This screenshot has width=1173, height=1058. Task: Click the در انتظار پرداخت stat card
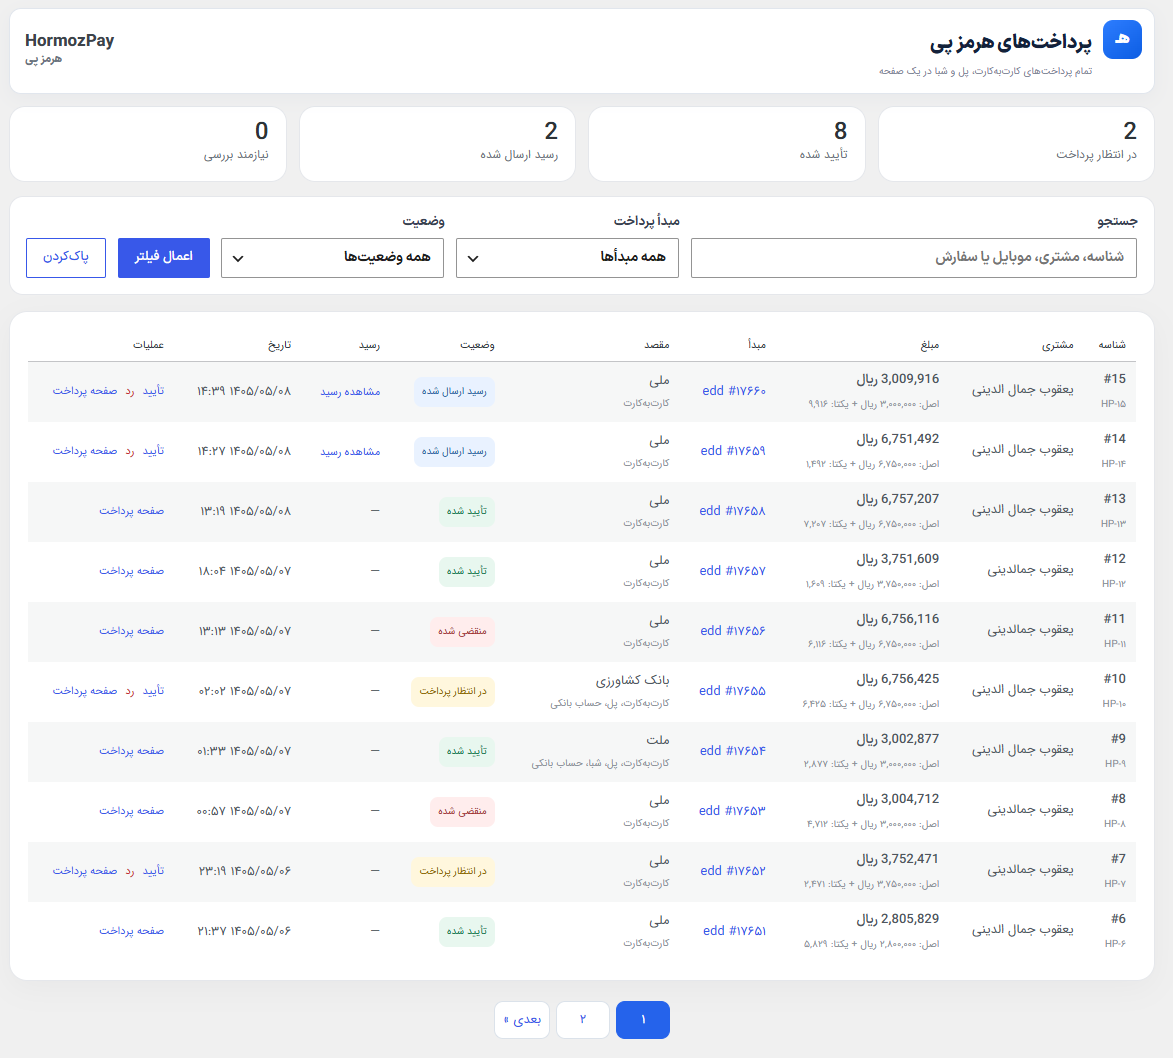point(1016,144)
